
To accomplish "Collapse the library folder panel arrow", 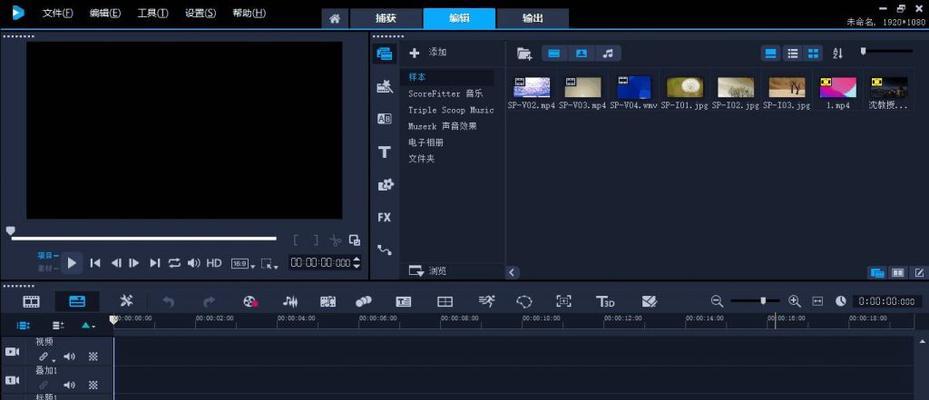I will (x=512, y=273).
